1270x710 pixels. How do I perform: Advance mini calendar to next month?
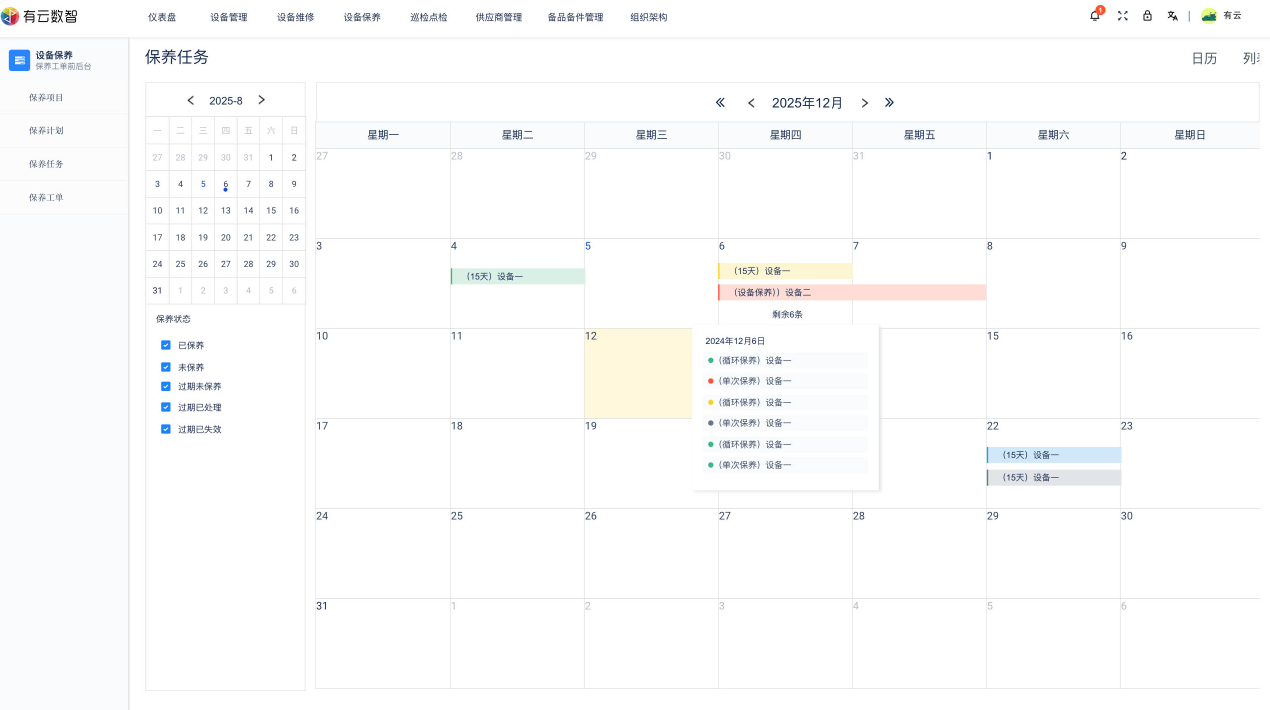tap(261, 100)
